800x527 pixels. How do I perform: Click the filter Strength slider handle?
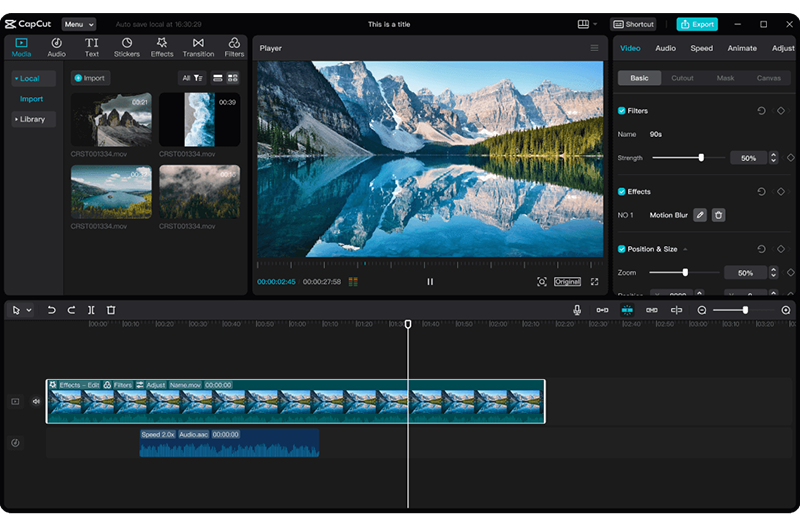(x=701, y=158)
